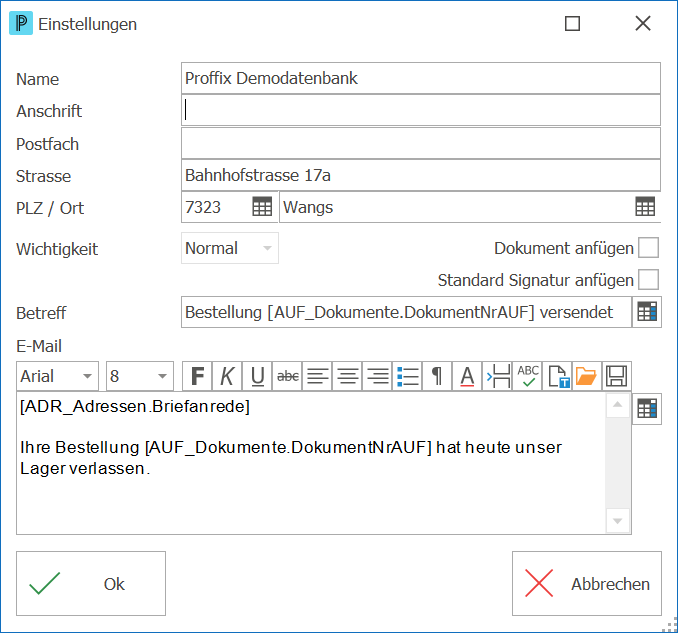Click into the Anschrift field

point(421,110)
